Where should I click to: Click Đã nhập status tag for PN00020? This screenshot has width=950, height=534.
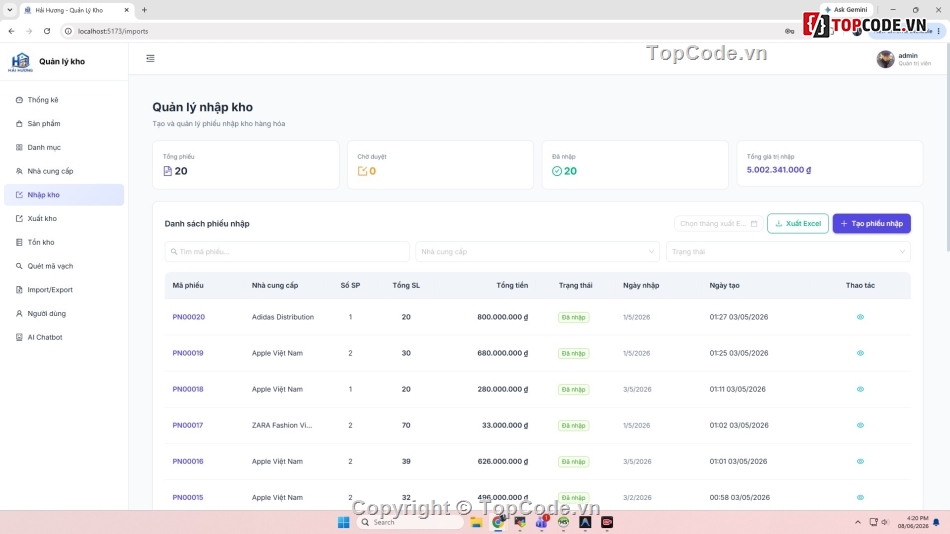(573, 317)
